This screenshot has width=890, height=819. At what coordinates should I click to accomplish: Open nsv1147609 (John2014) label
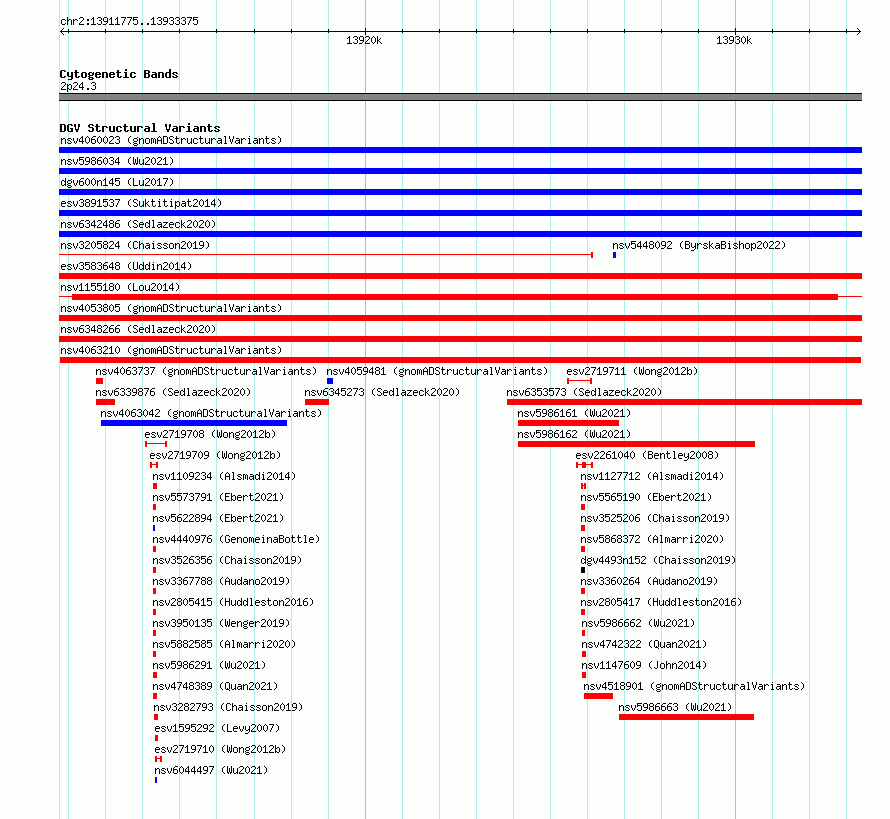[644, 665]
